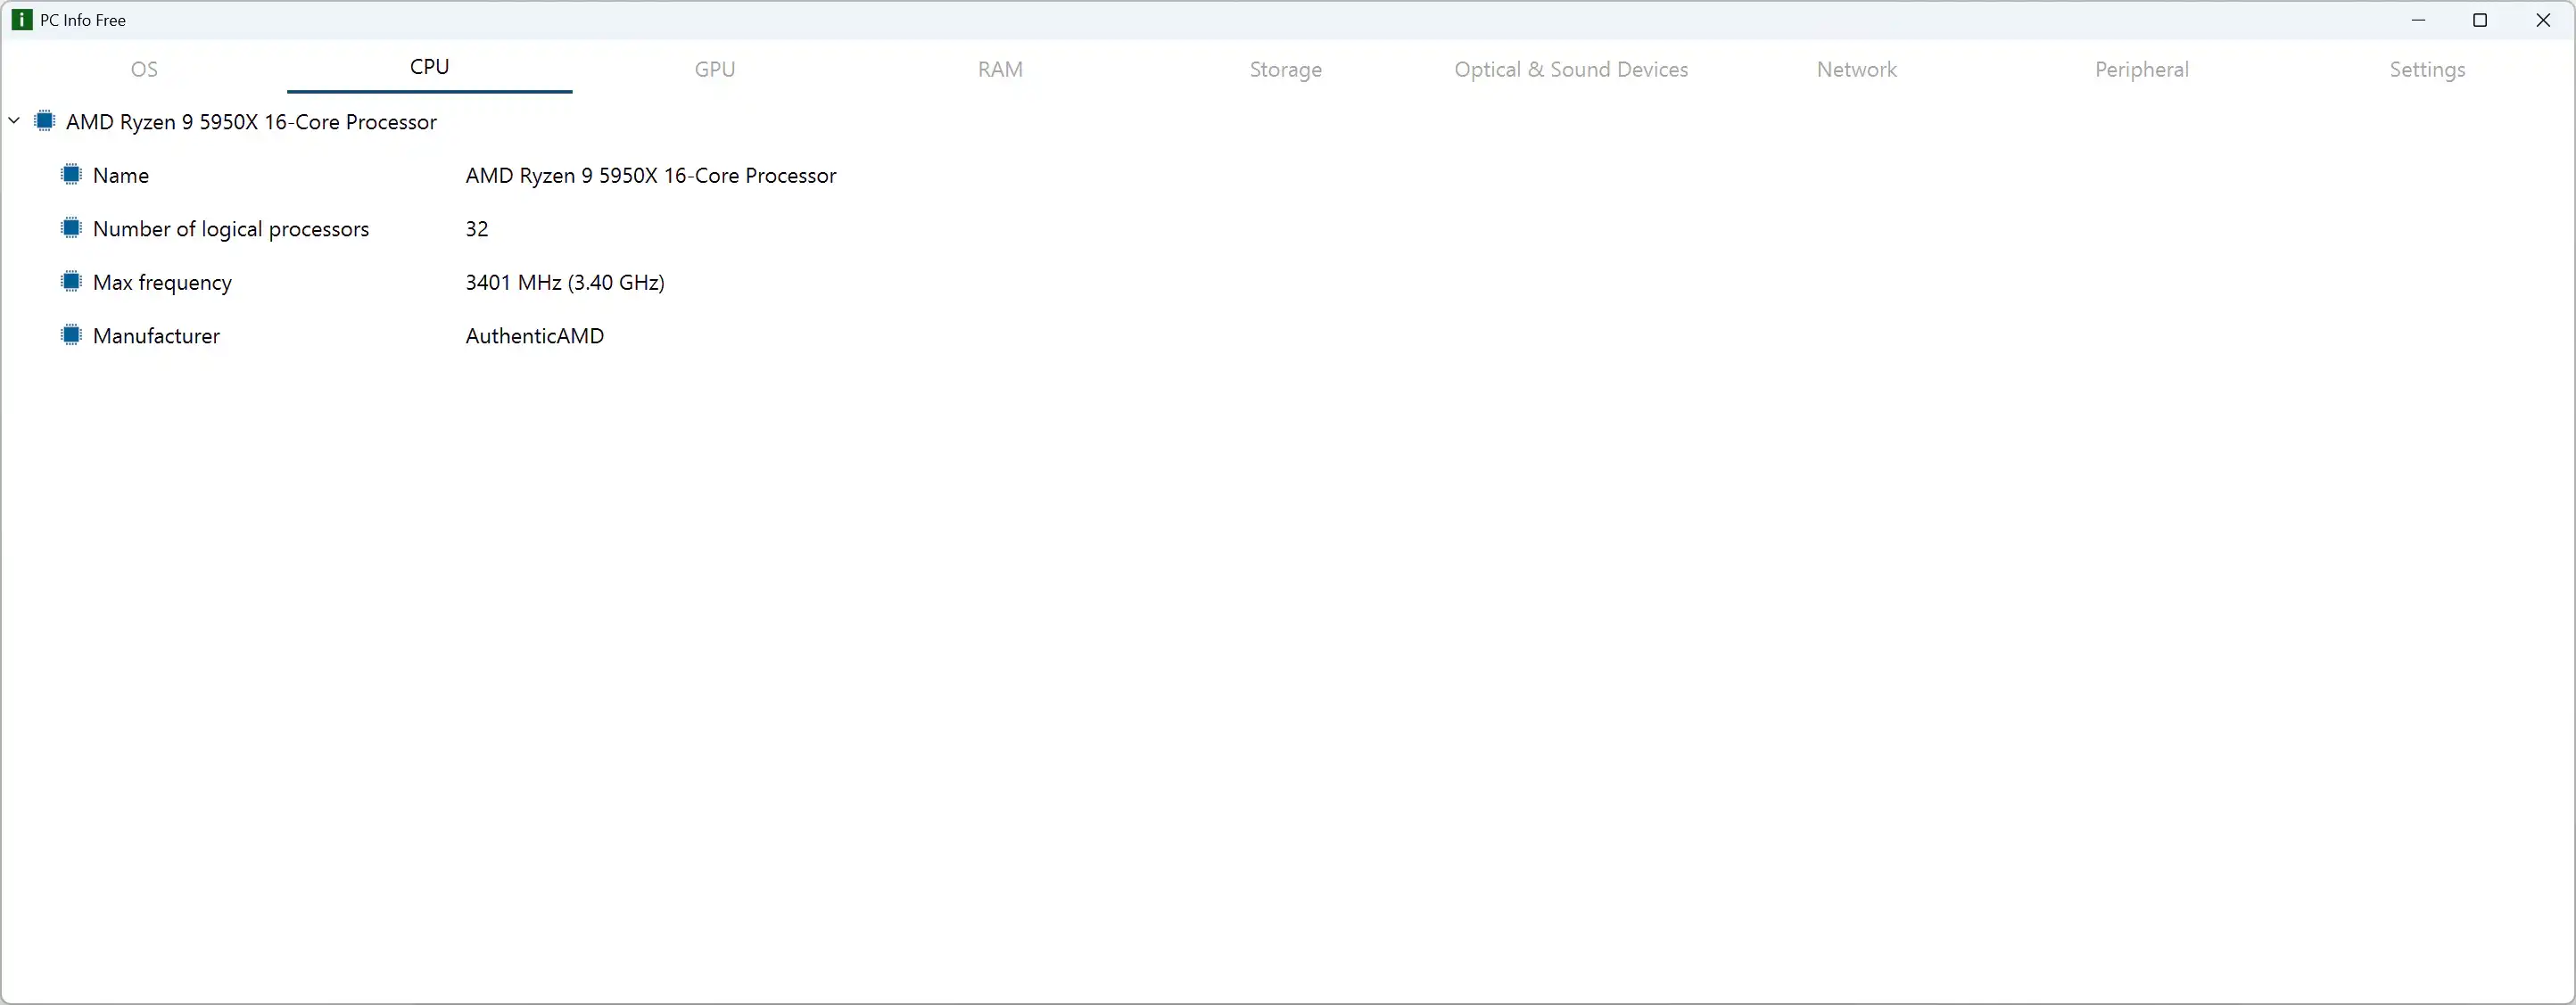This screenshot has height=1005, width=2576.
Task: Click chip icon beside Number of logical processors
Action: coord(71,228)
